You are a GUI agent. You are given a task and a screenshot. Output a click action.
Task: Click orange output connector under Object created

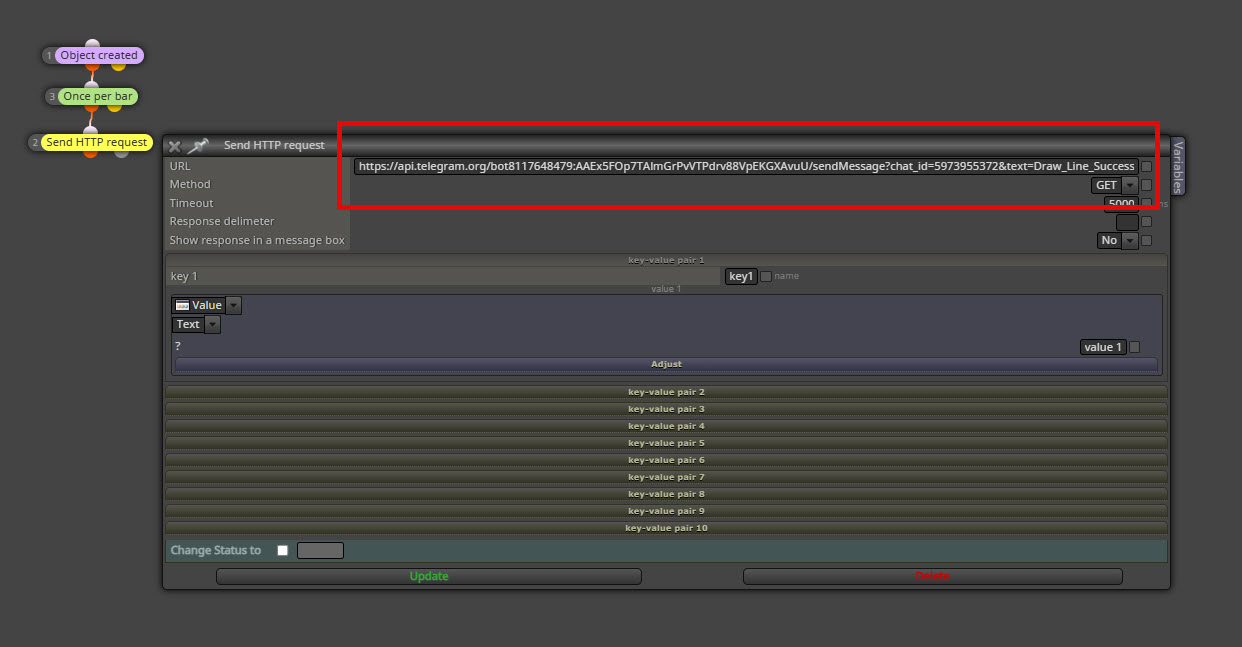coord(92,67)
